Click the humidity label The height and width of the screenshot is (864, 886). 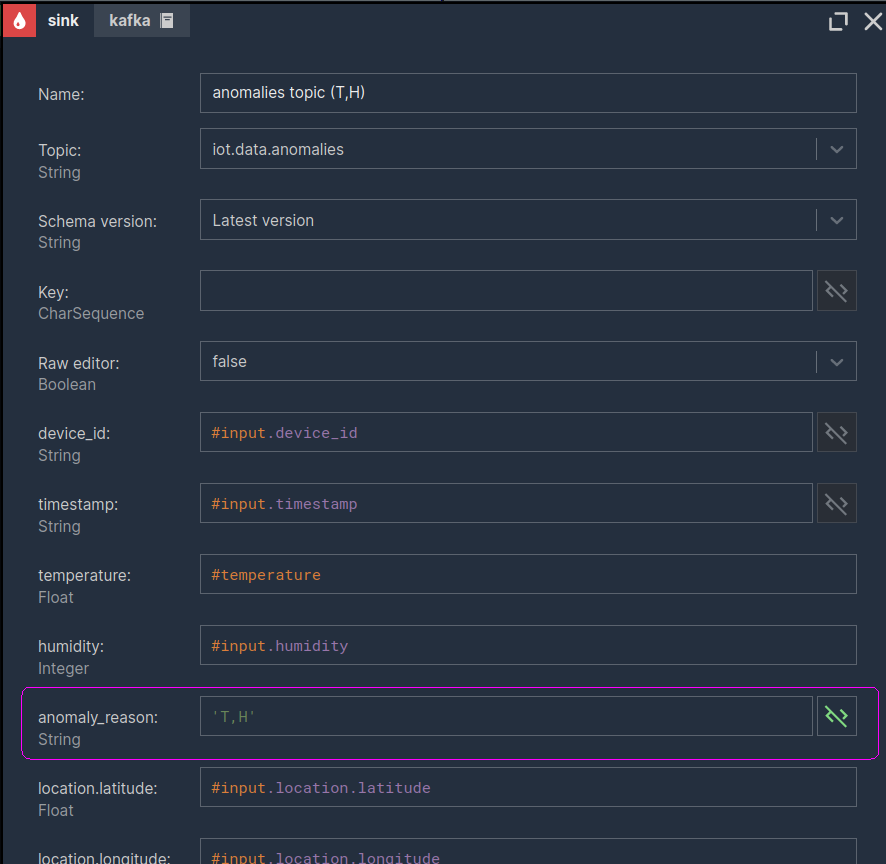71,646
